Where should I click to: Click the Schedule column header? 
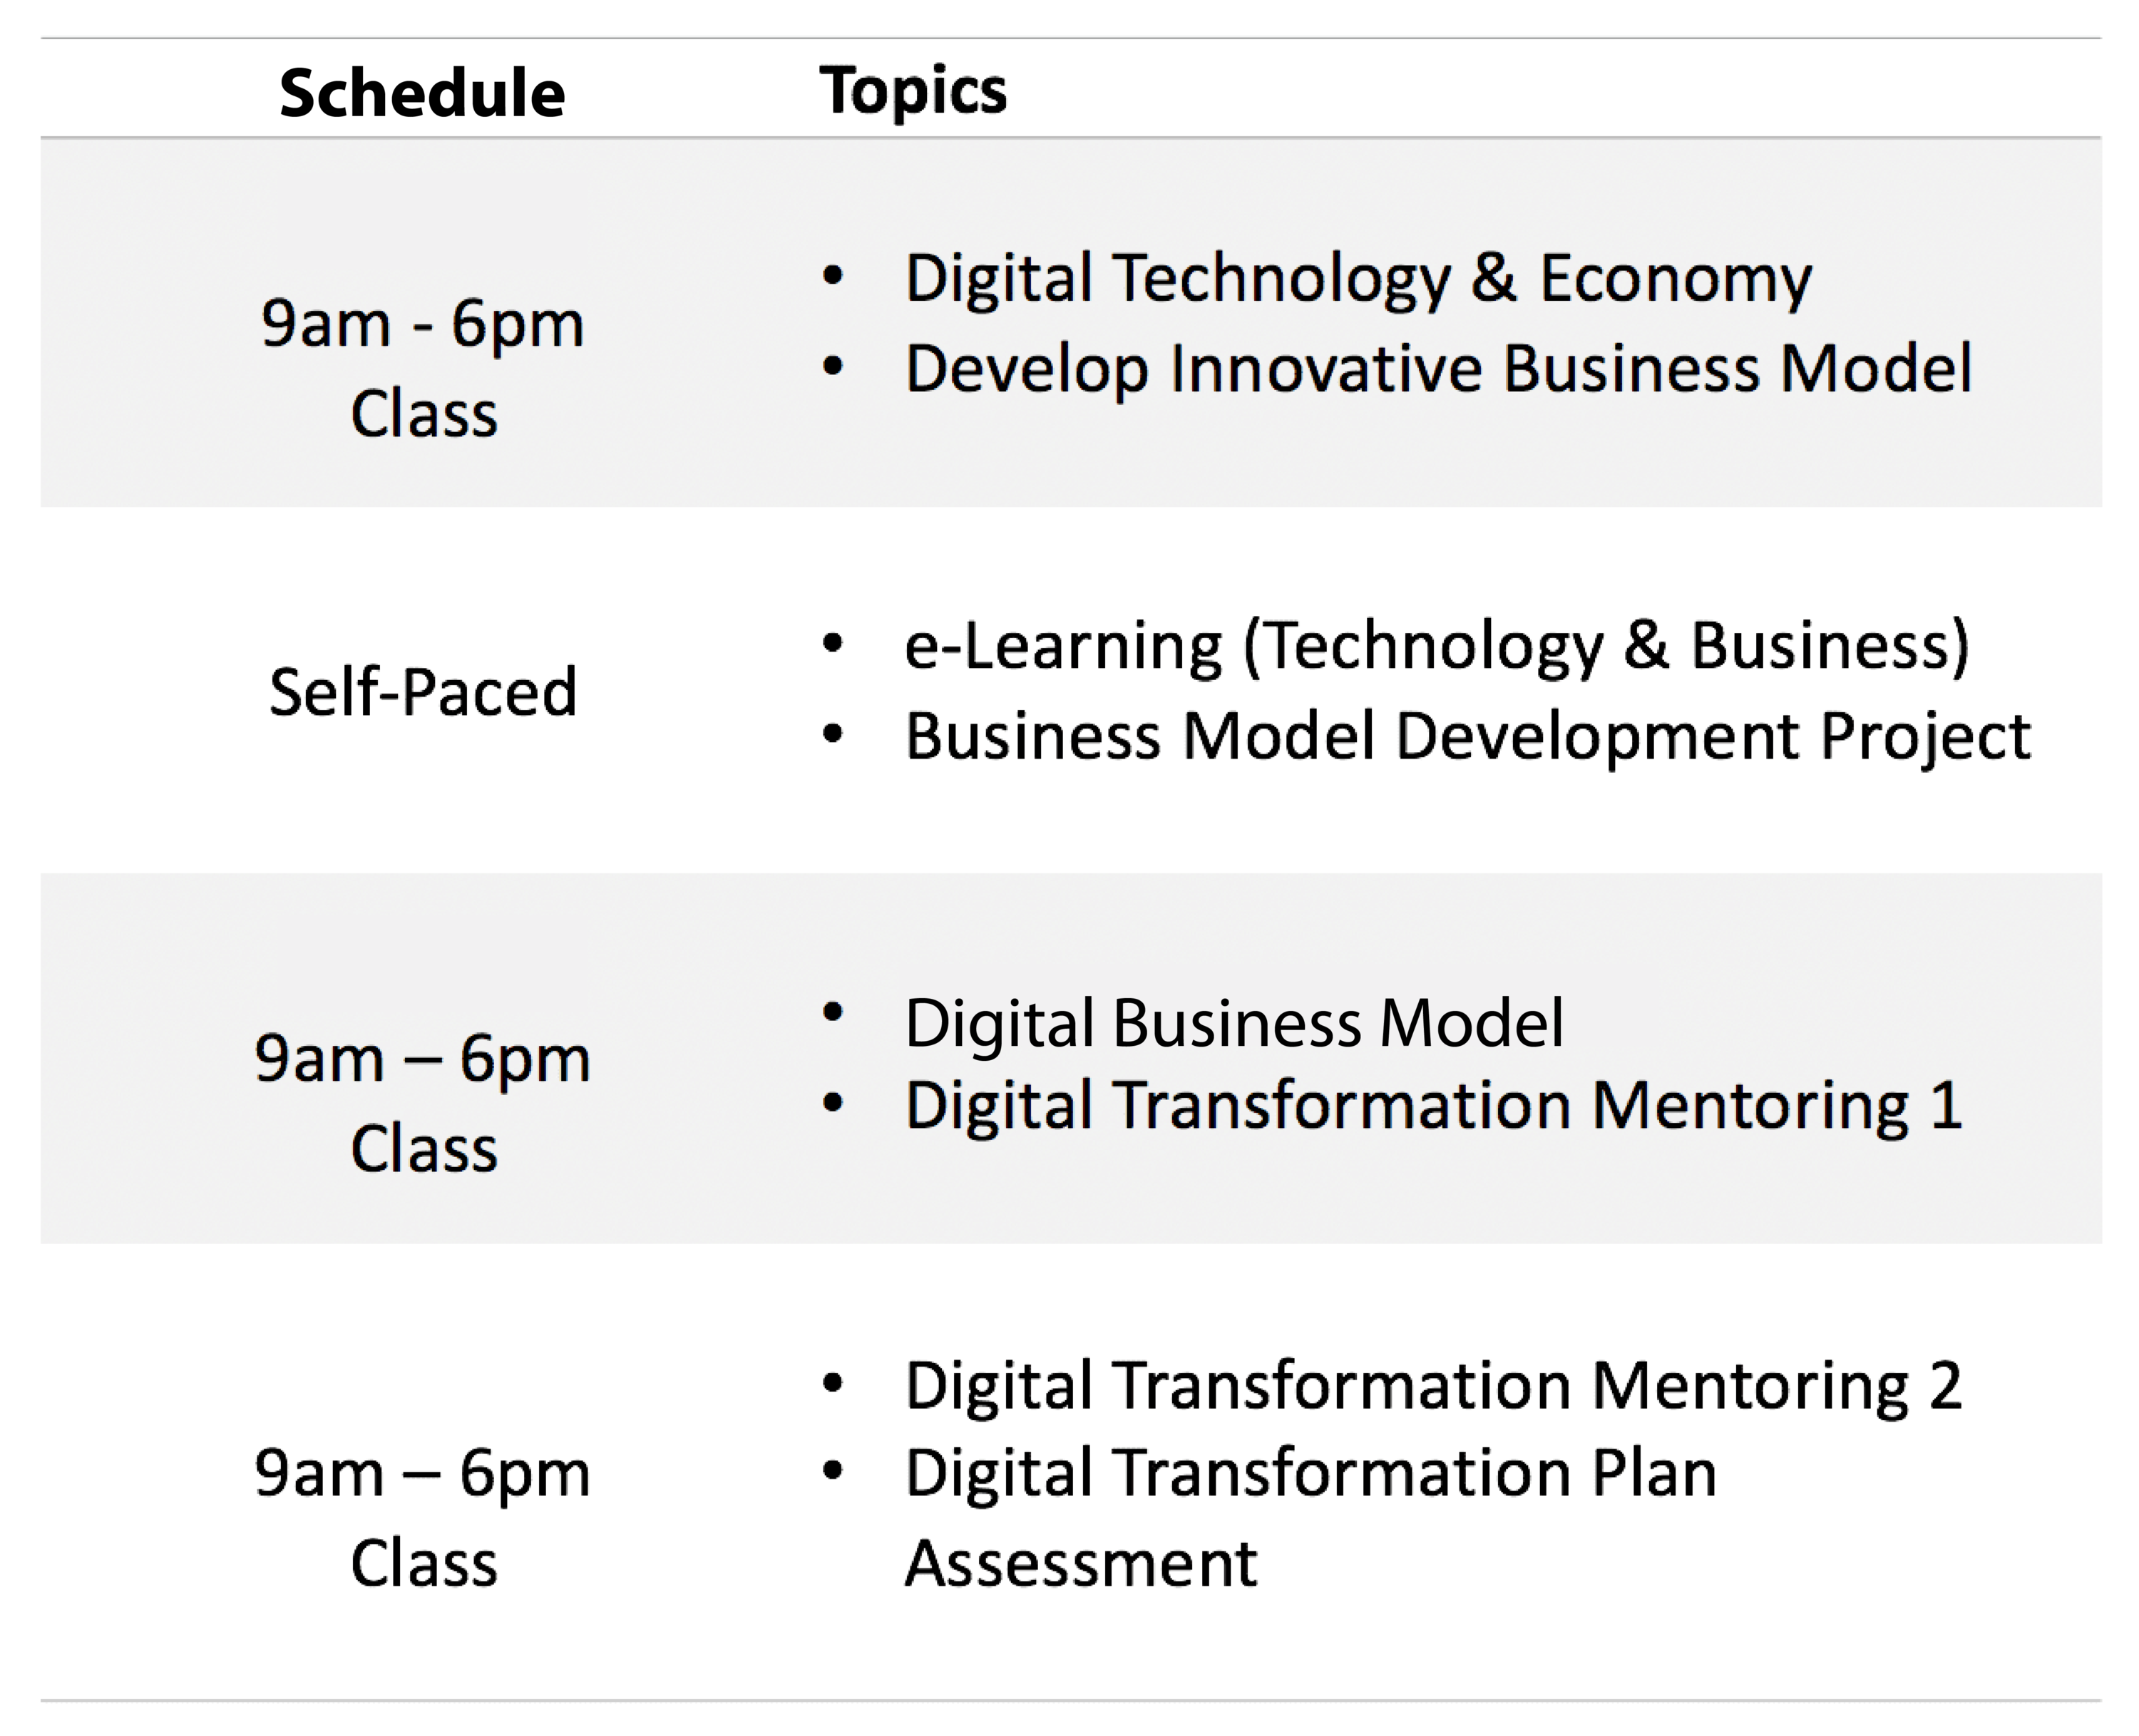422,93
